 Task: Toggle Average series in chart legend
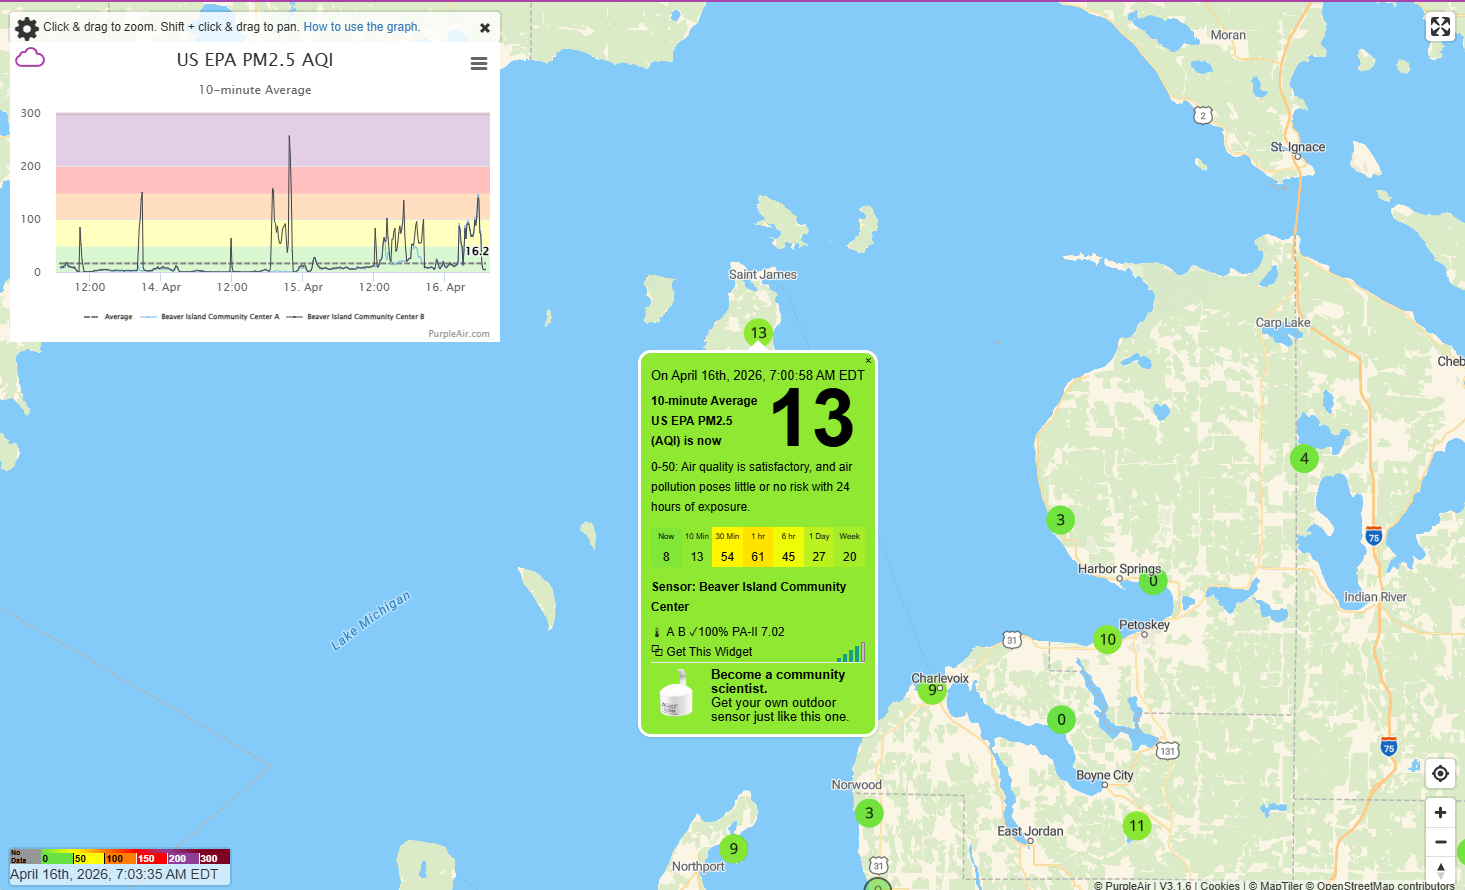click(108, 317)
